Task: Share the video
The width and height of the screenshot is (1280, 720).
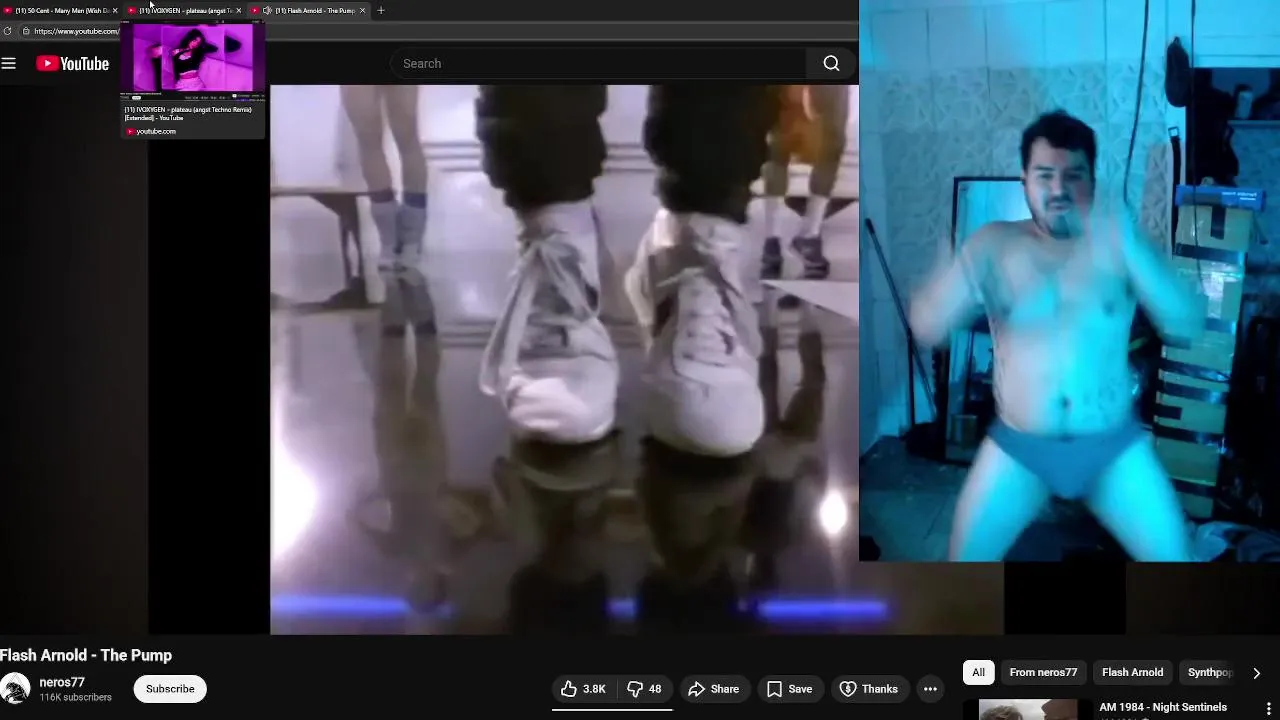Action: [714, 689]
